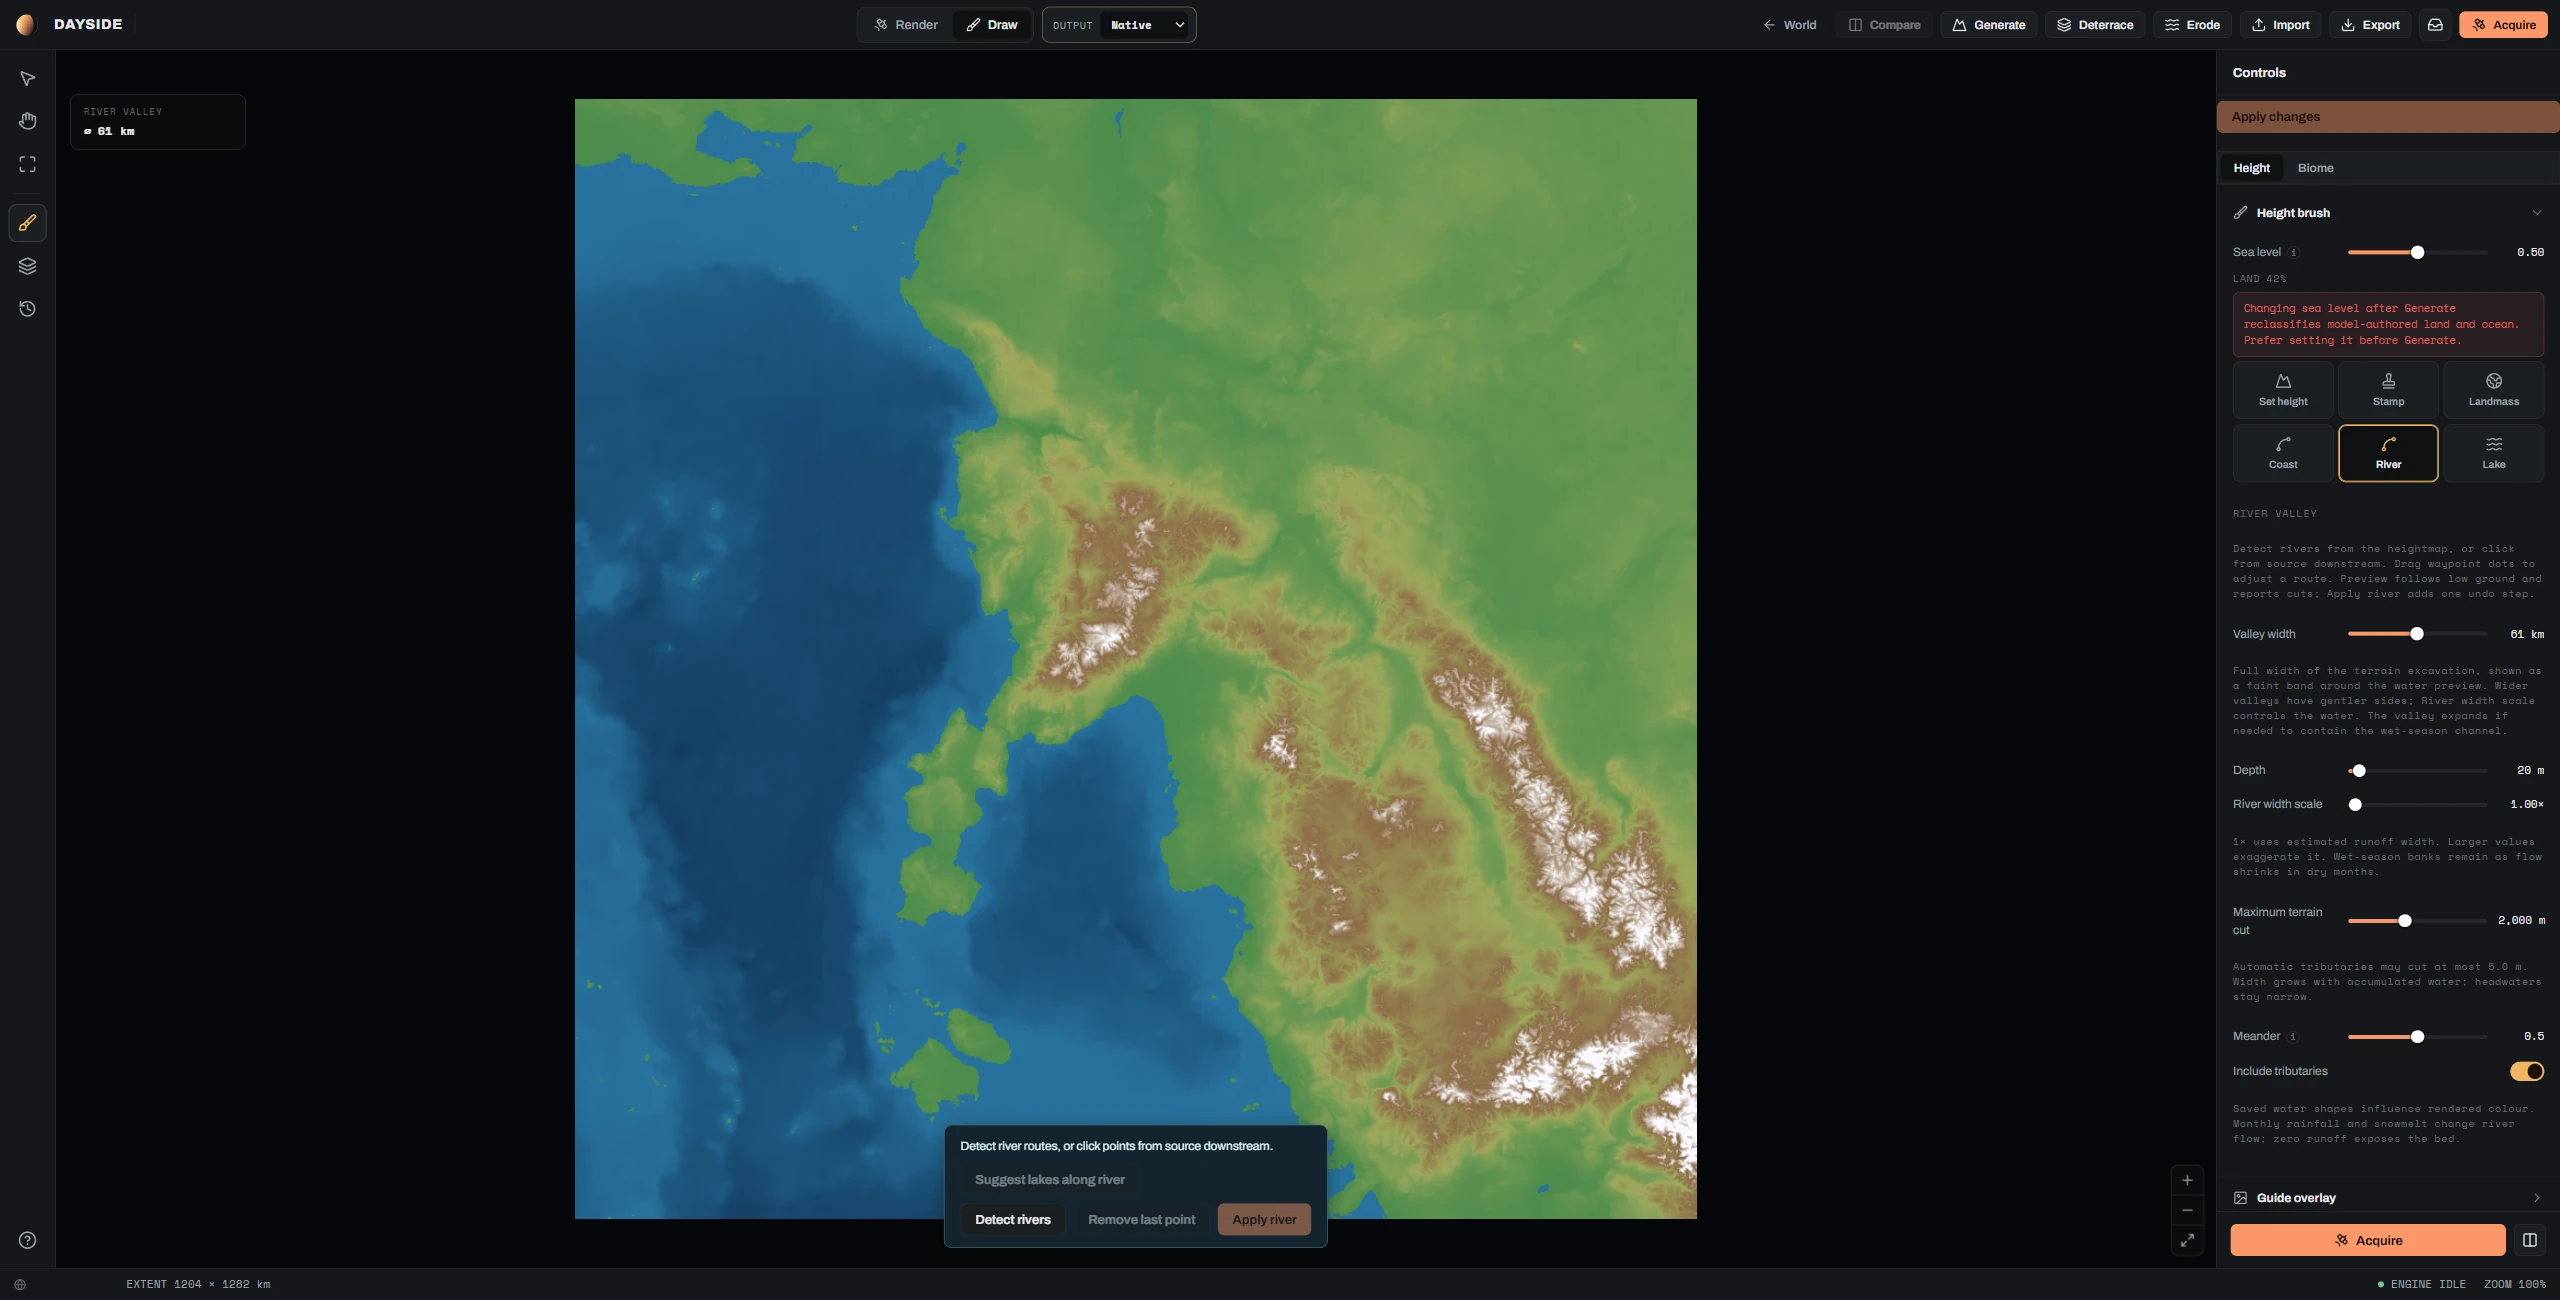Screen dimensions: 2560x1300
Task: Choose the Lake brush tool
Action: [x=2493, y=453]
